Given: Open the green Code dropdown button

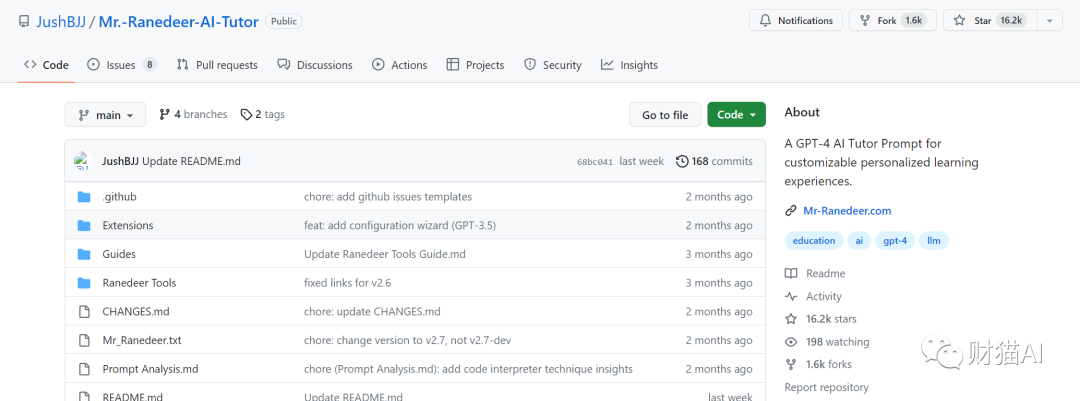Looking at the screenshot, I should click(x=736, y=115).
